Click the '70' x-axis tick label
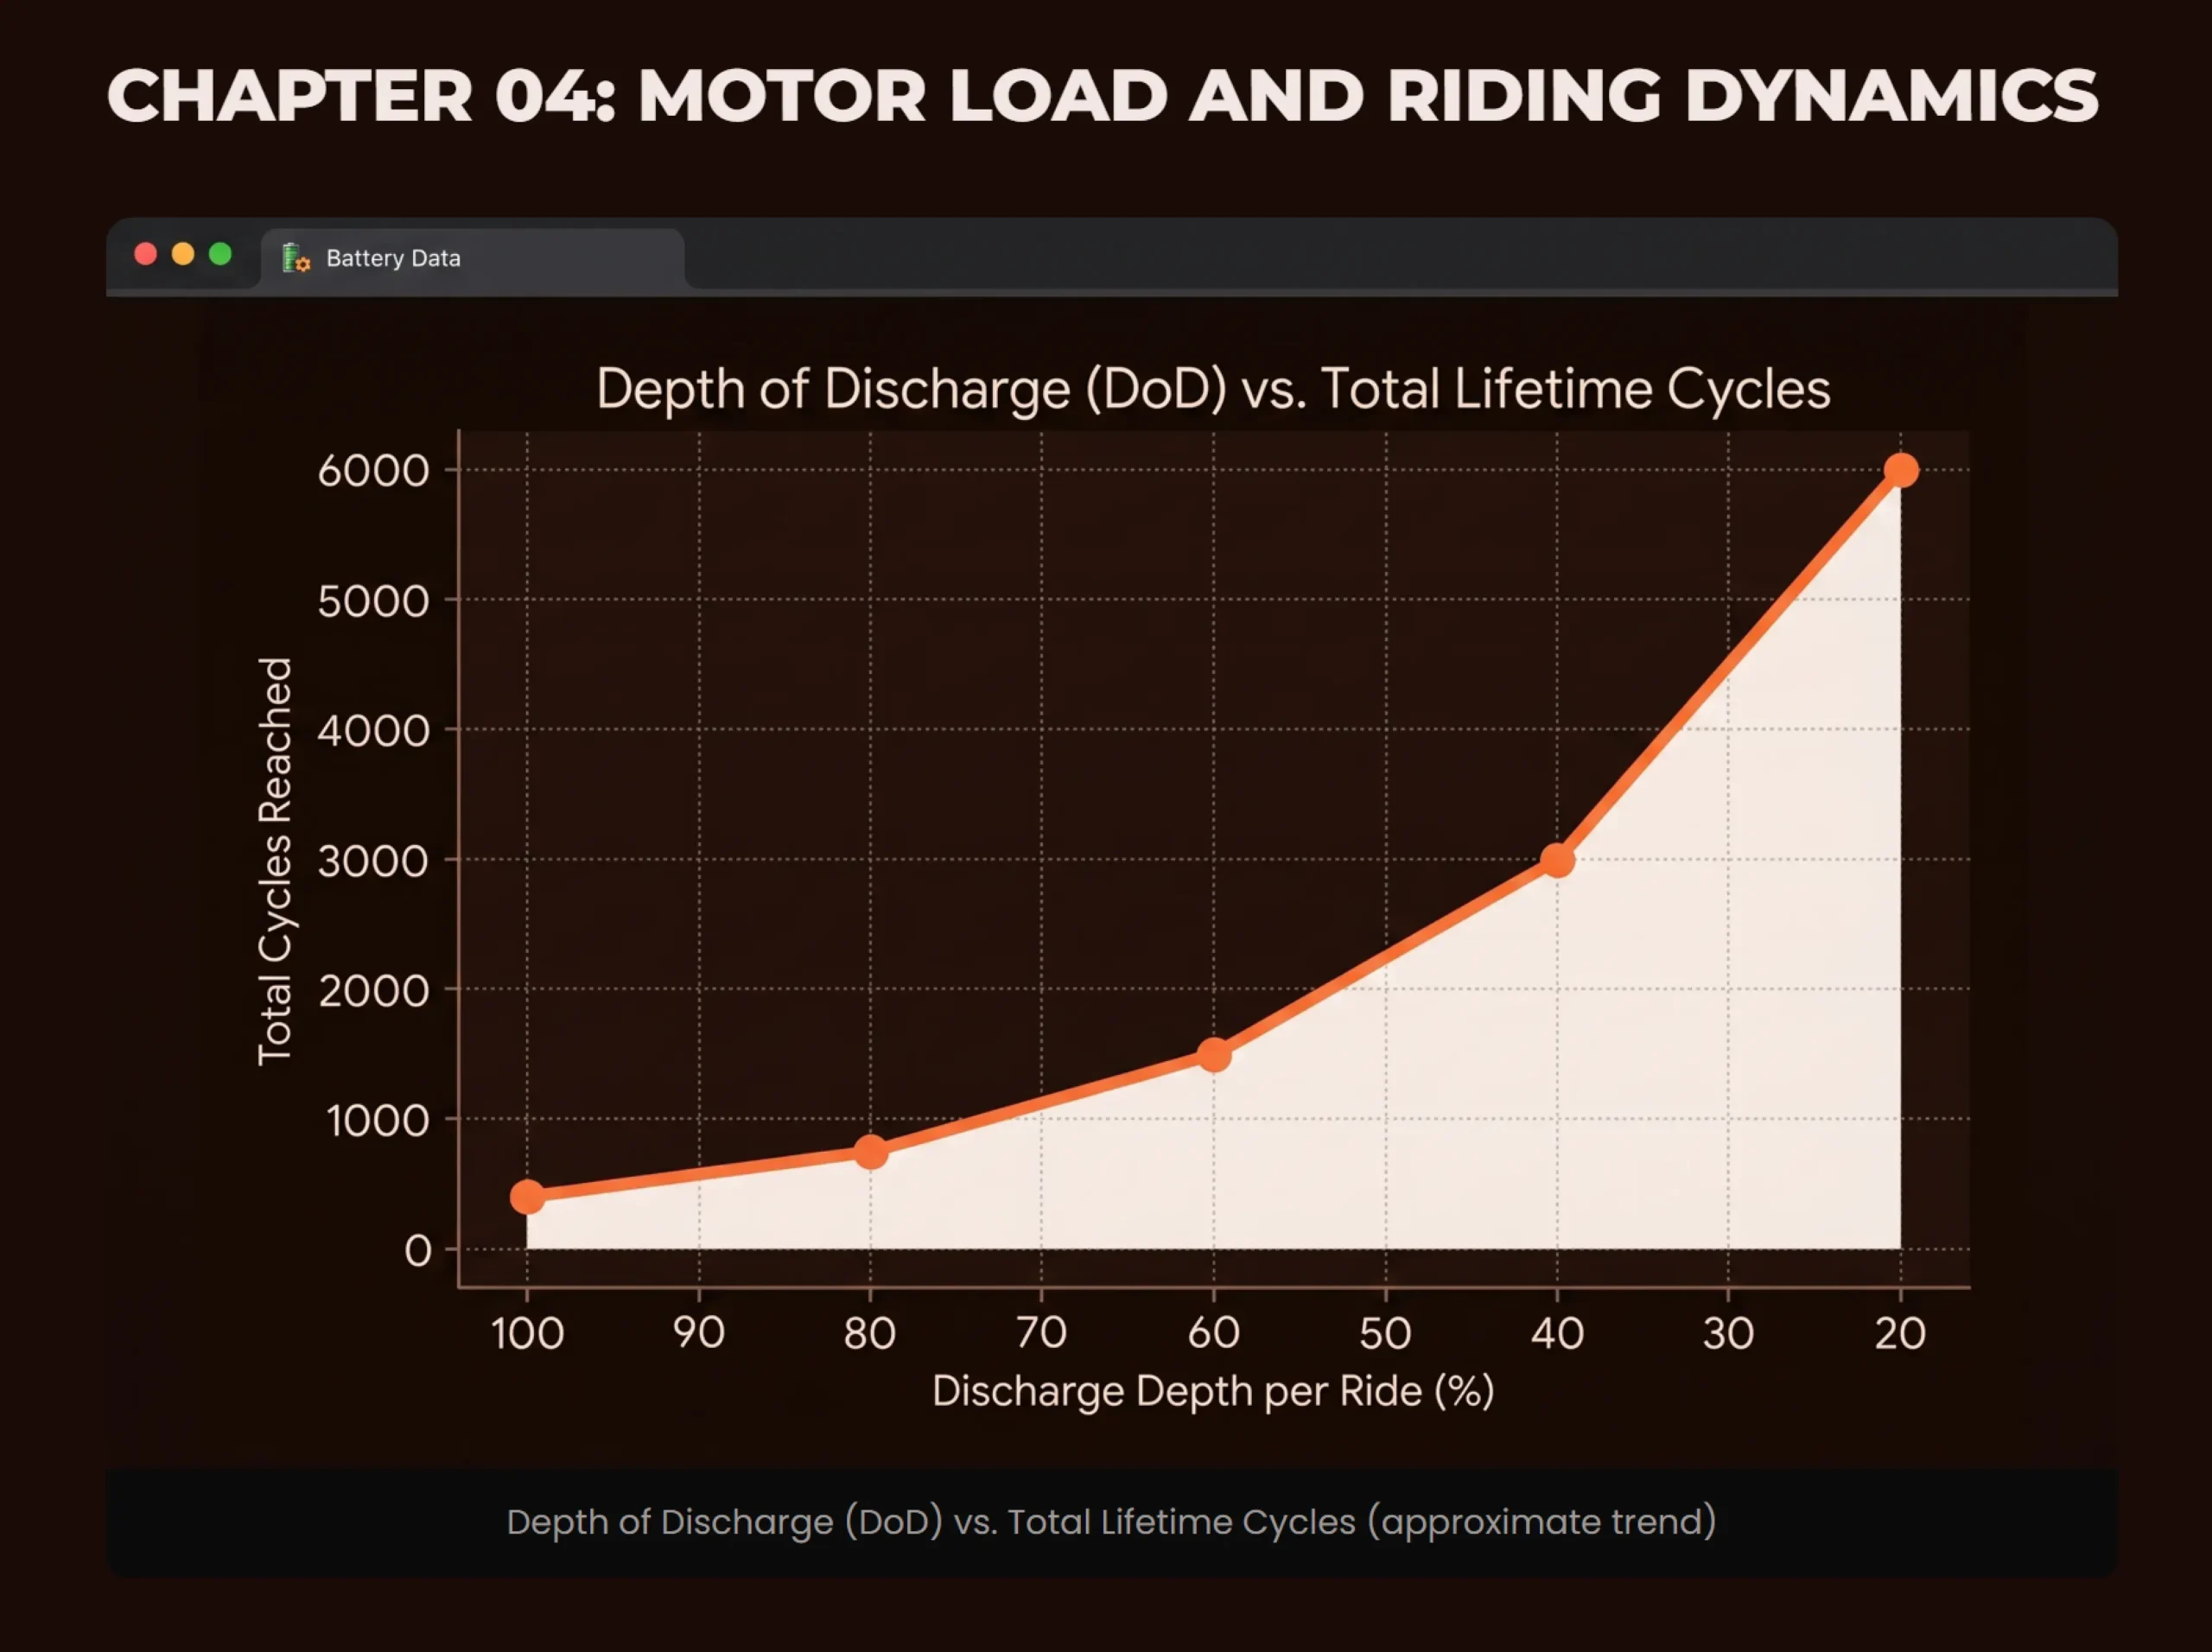Viewport: 2212px width, 1652px height. [x=1042, y=1333]
